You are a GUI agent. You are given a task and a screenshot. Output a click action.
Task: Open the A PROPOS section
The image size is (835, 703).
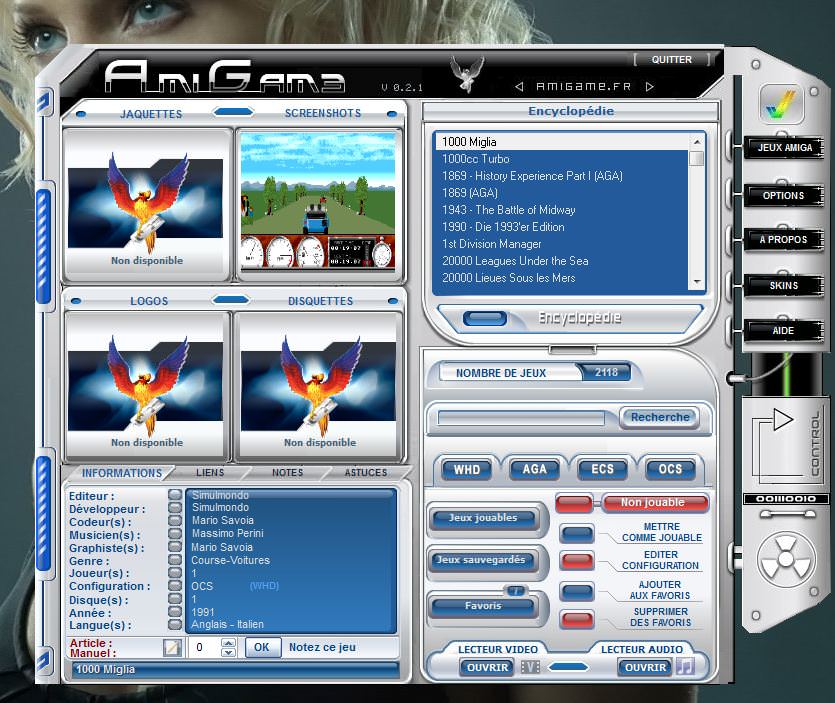(x=783, y=240)
